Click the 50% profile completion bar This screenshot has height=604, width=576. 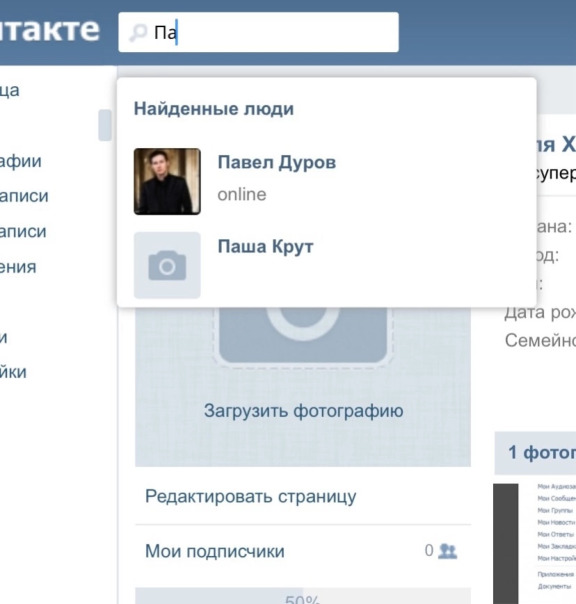[303, 596]
